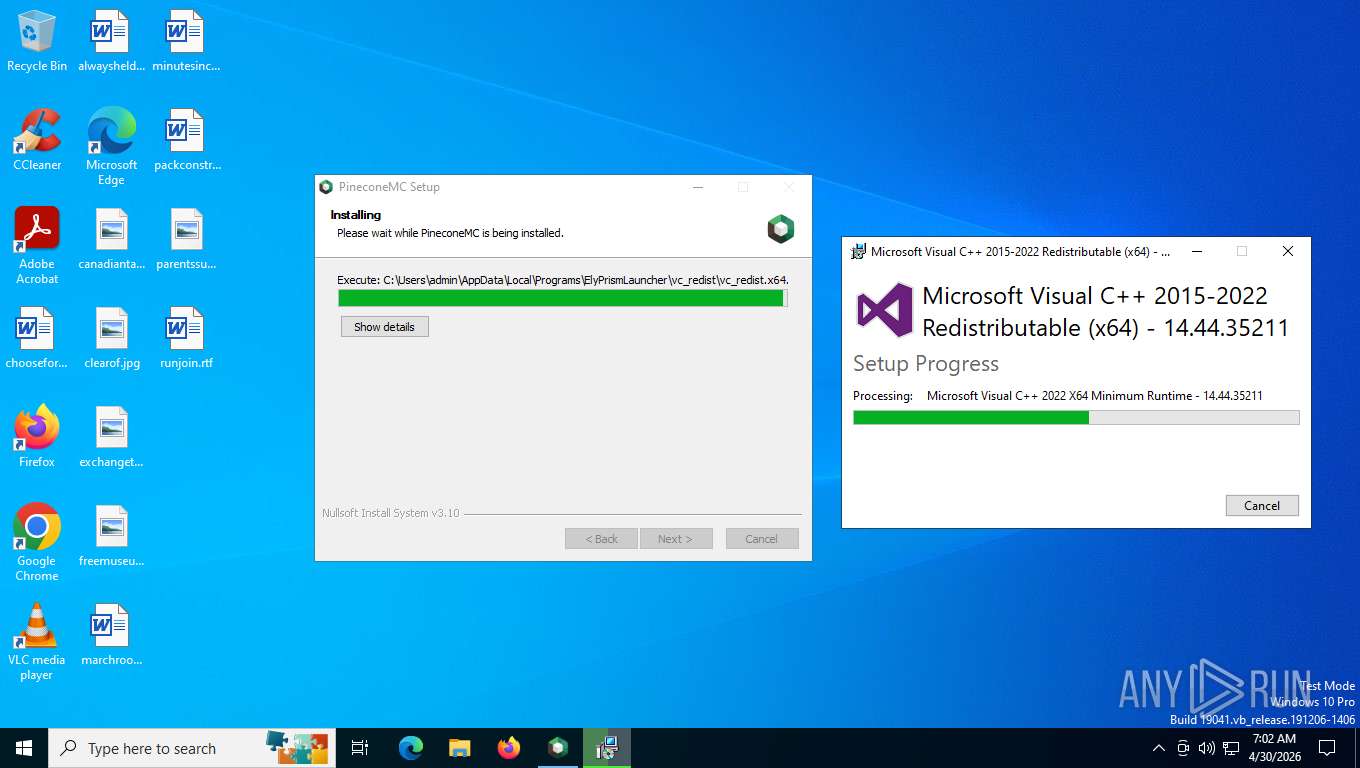
Task: Select the clearof.jpg image file
Action: pyautogui.click(x=111, y=338)
